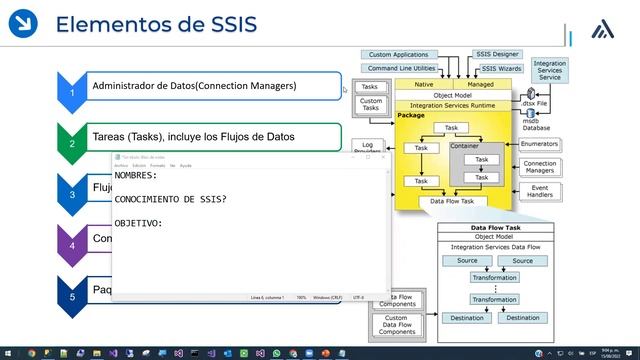Click Custom Applications box in diagram

(399, 55)
